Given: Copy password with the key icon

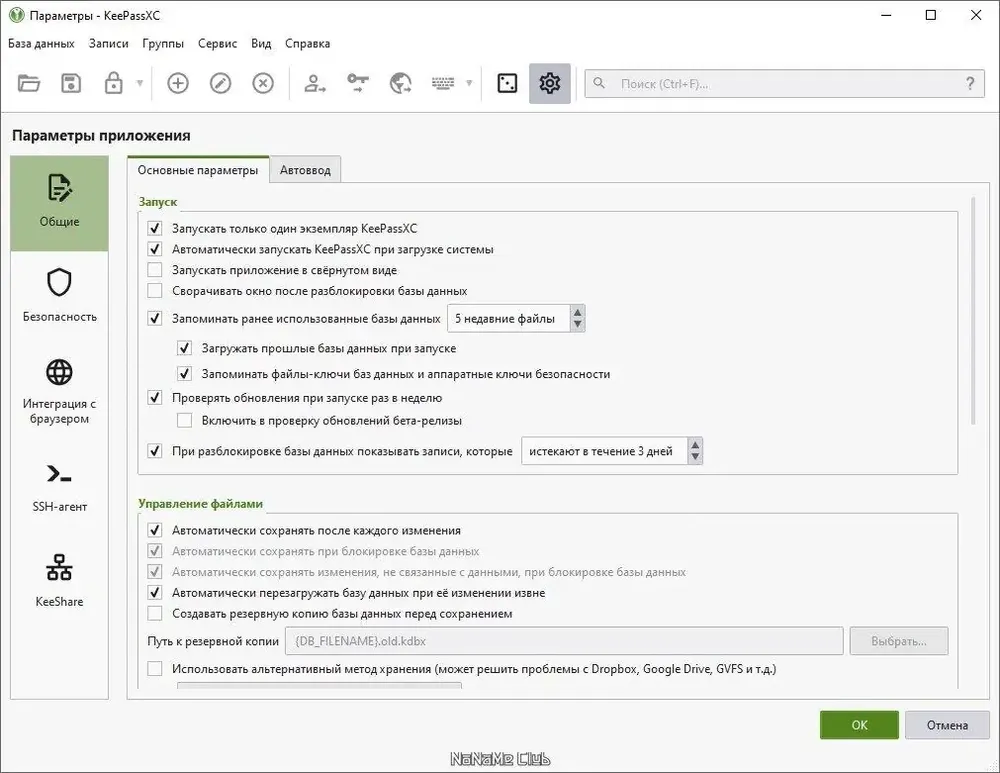Looking at the screenshot, I should [x=358, y=84].
